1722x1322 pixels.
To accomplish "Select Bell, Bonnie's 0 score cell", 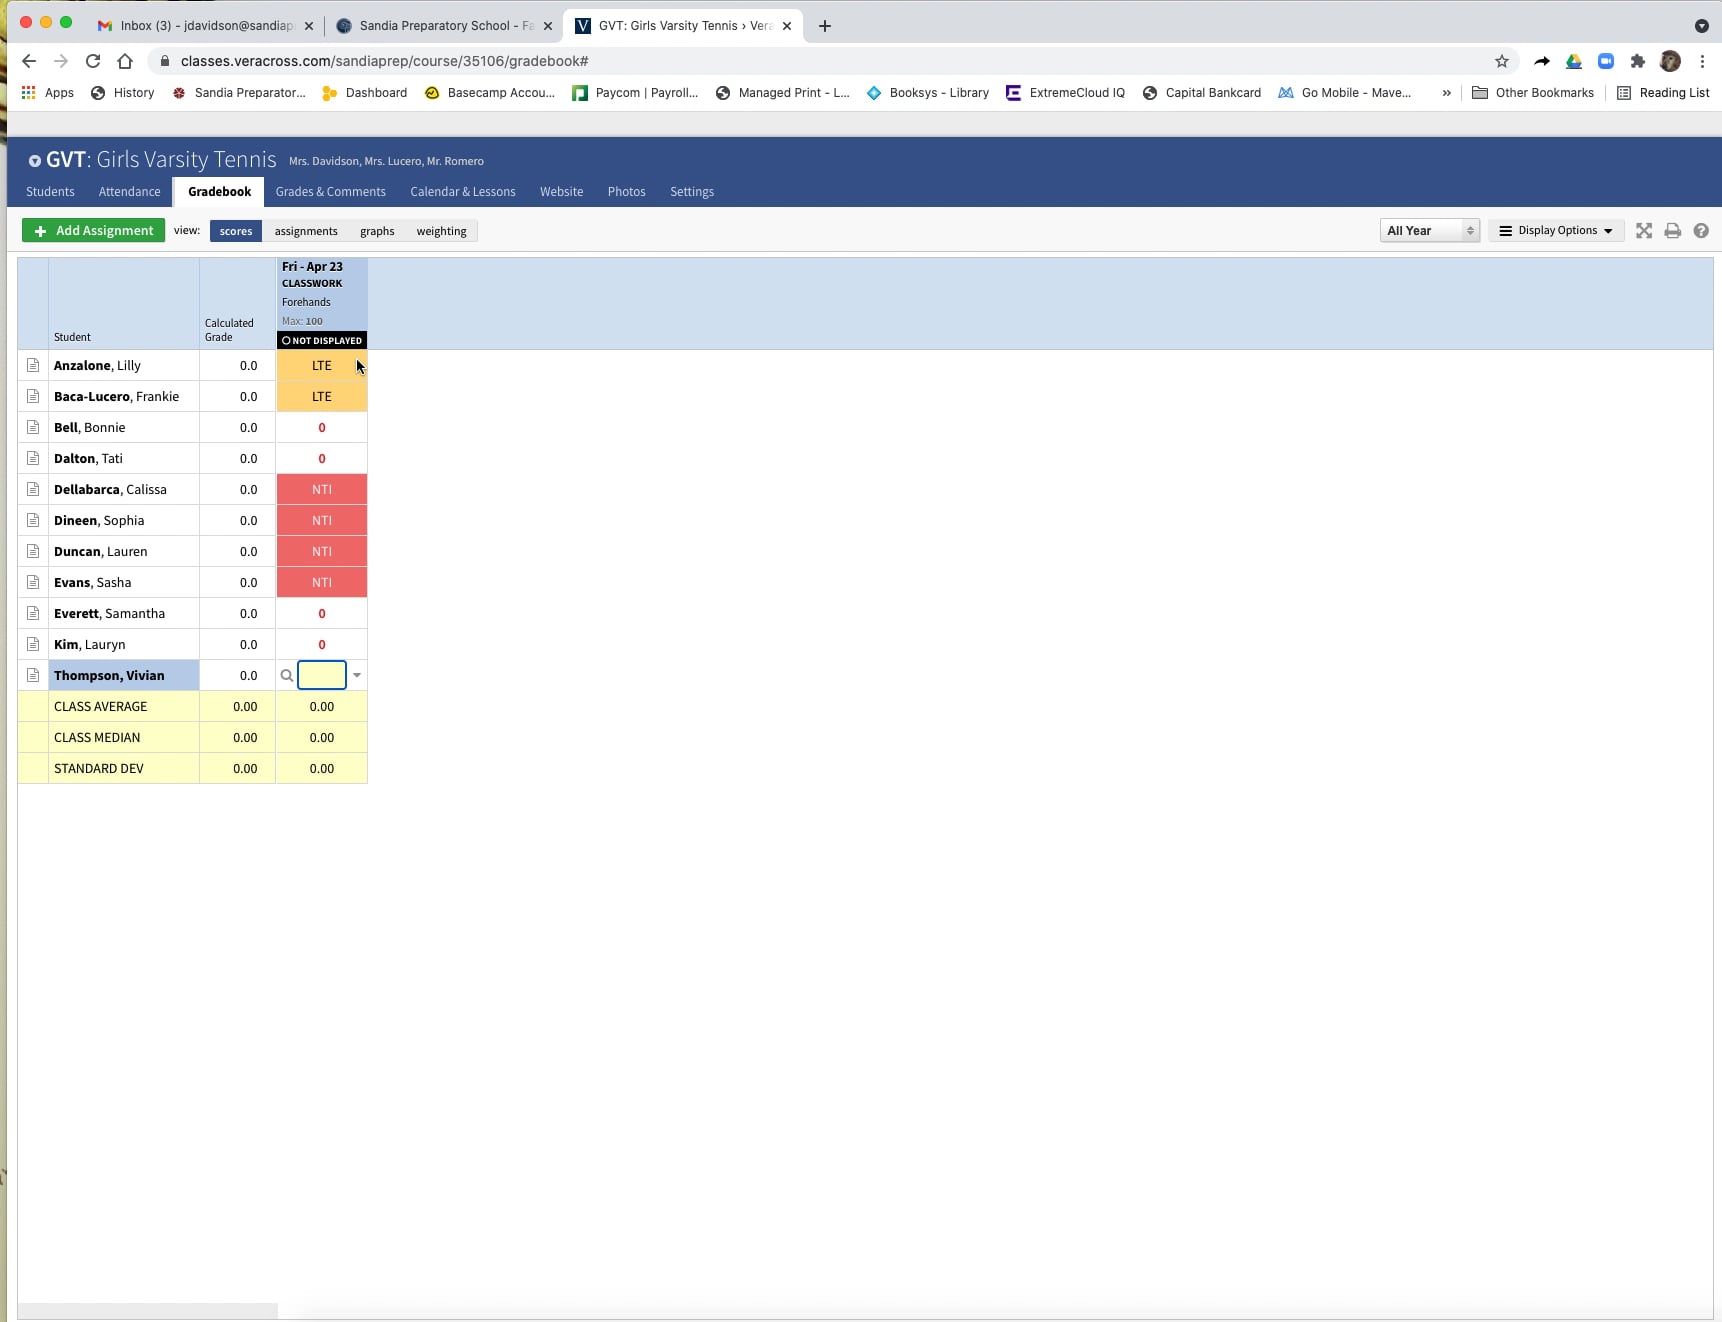I will [x=322, y=428].
